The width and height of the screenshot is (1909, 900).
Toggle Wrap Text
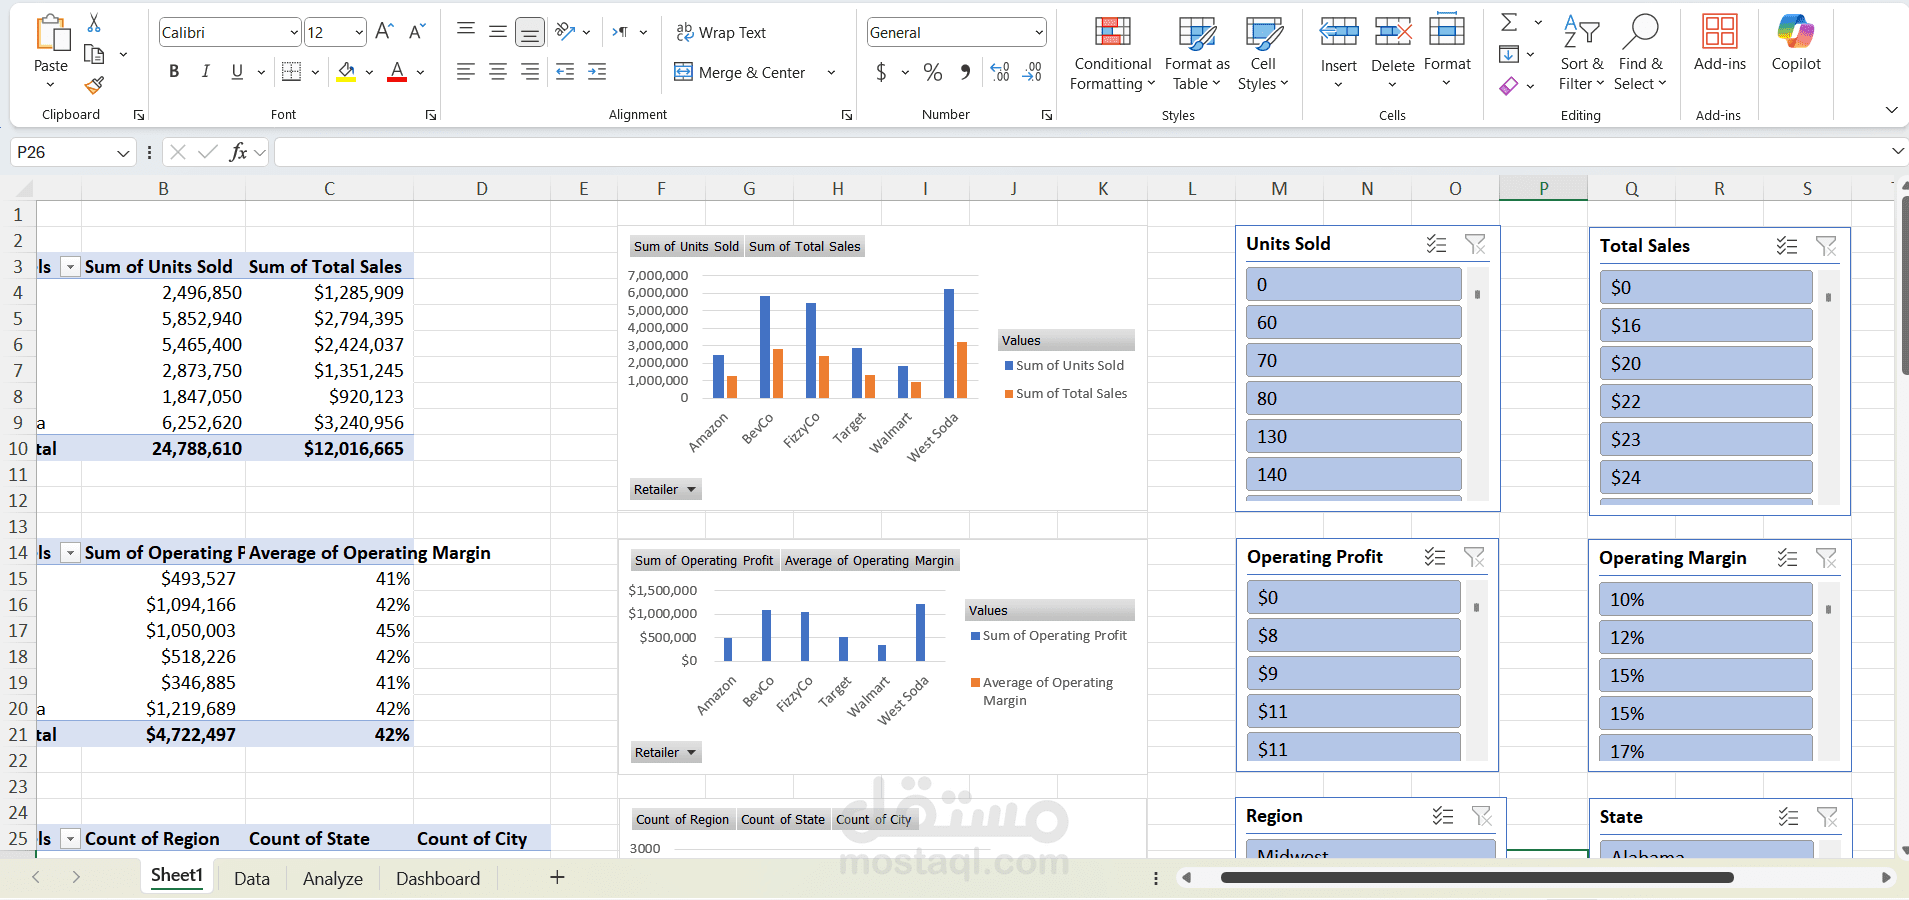click(x=721, y=33)
